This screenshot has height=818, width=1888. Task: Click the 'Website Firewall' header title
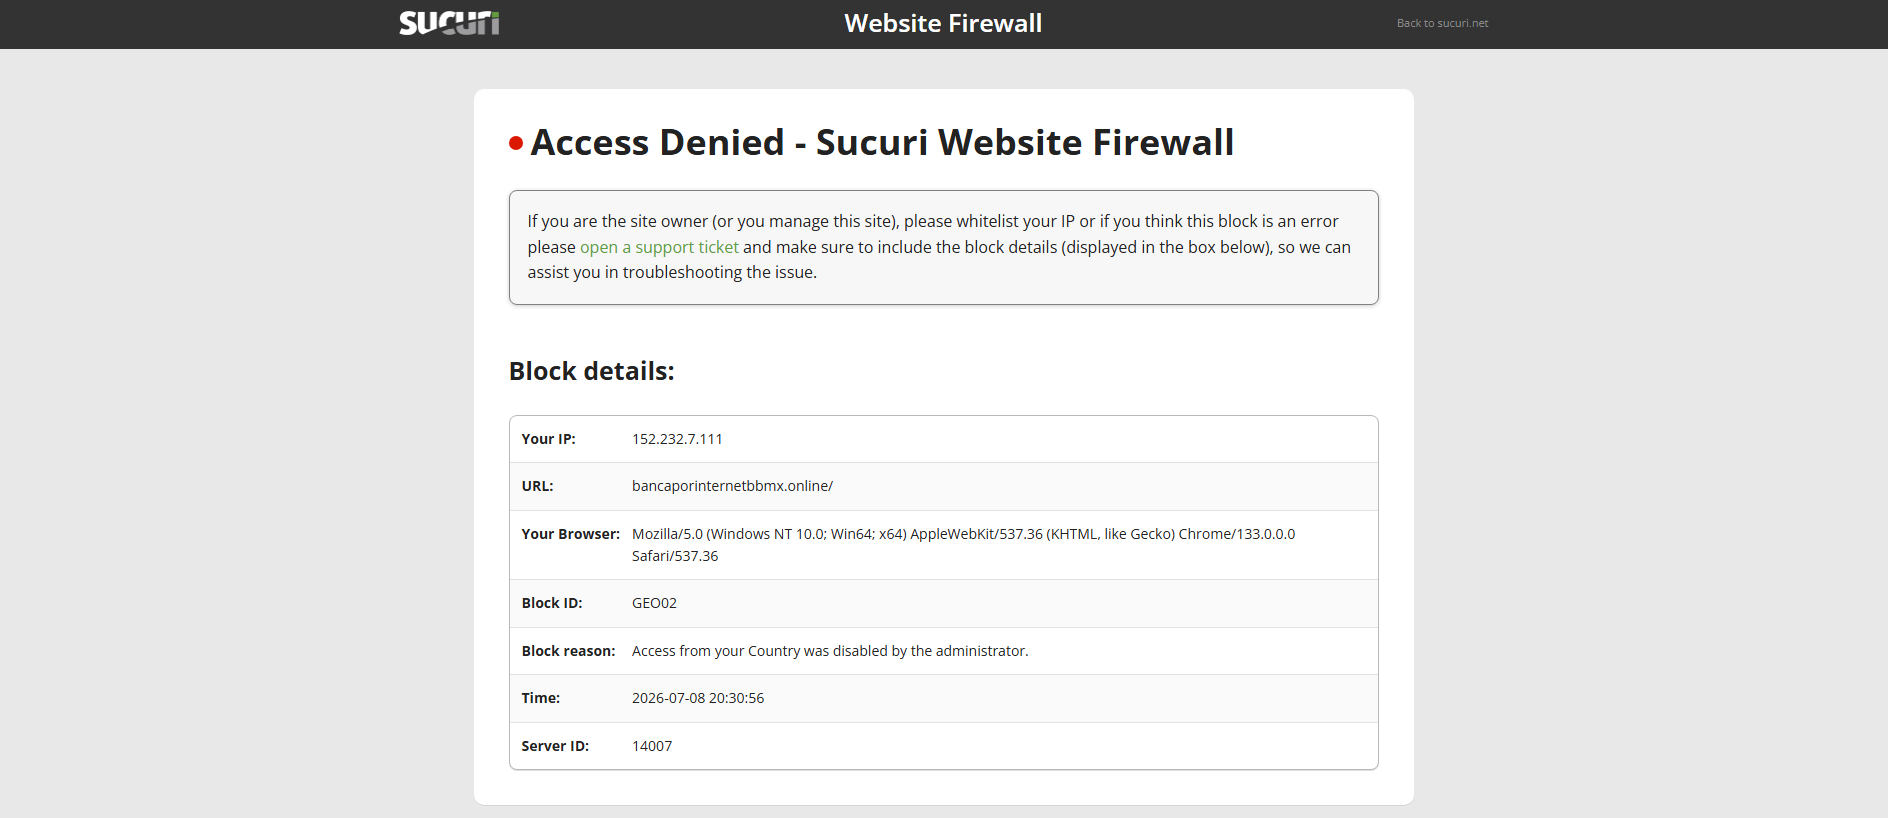click(943, 23)
